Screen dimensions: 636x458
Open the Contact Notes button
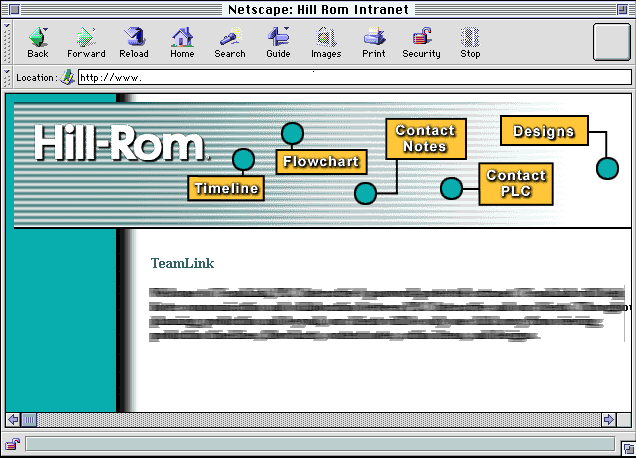click(425, 139)
